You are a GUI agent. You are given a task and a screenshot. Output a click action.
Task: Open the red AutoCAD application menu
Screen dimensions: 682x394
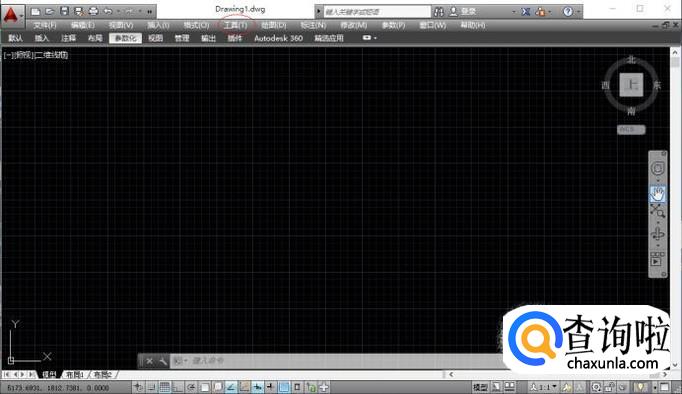[11, 15]
